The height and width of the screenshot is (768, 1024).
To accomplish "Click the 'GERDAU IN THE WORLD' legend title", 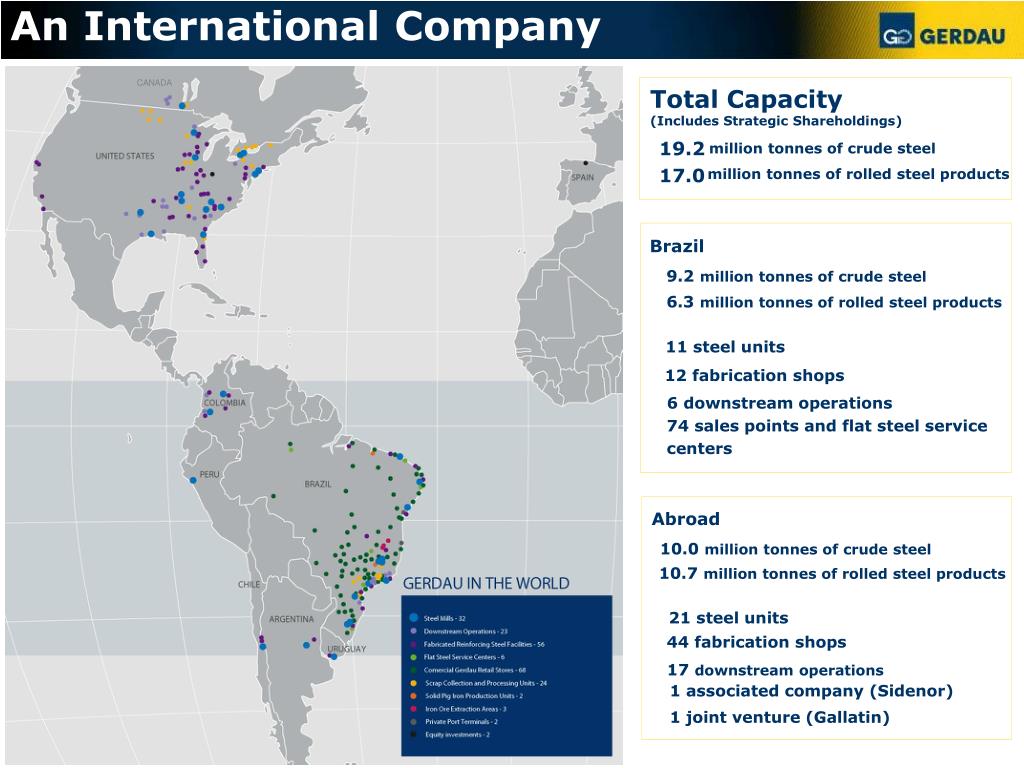I will click(486, 583).
